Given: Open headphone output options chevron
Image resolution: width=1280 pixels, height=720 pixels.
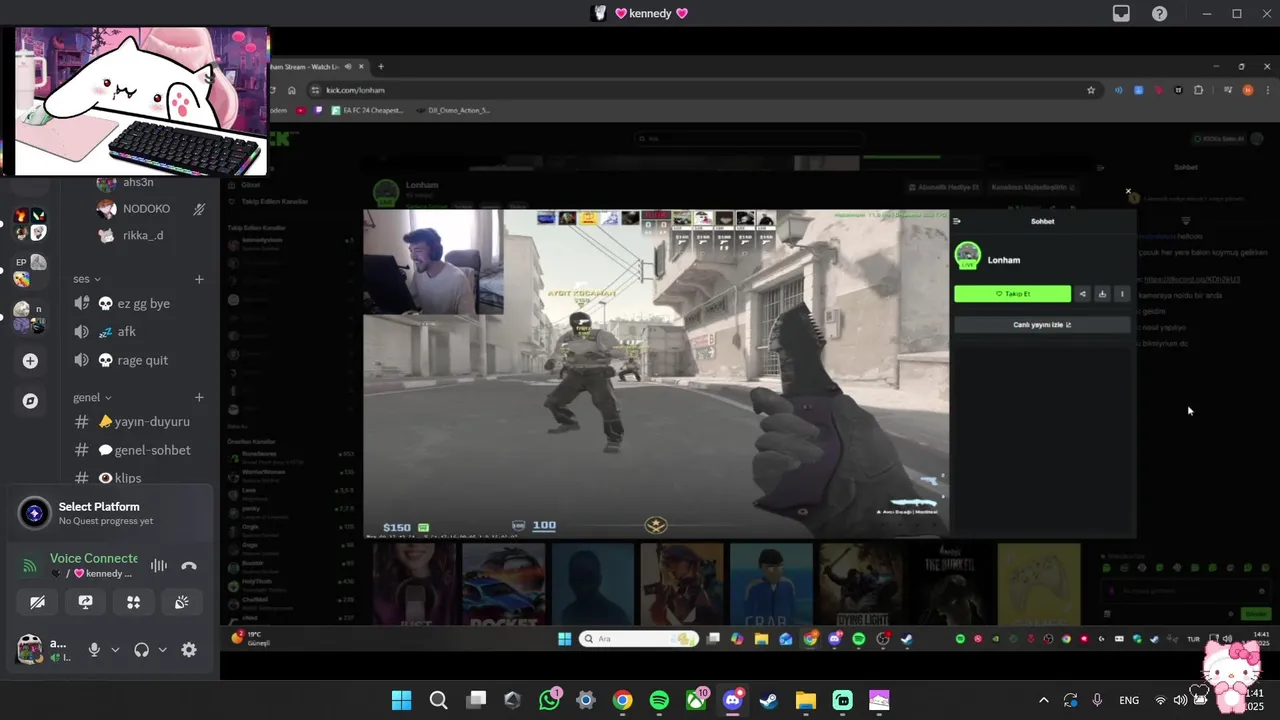Looking at the screenshot, I should pos(162,650).
